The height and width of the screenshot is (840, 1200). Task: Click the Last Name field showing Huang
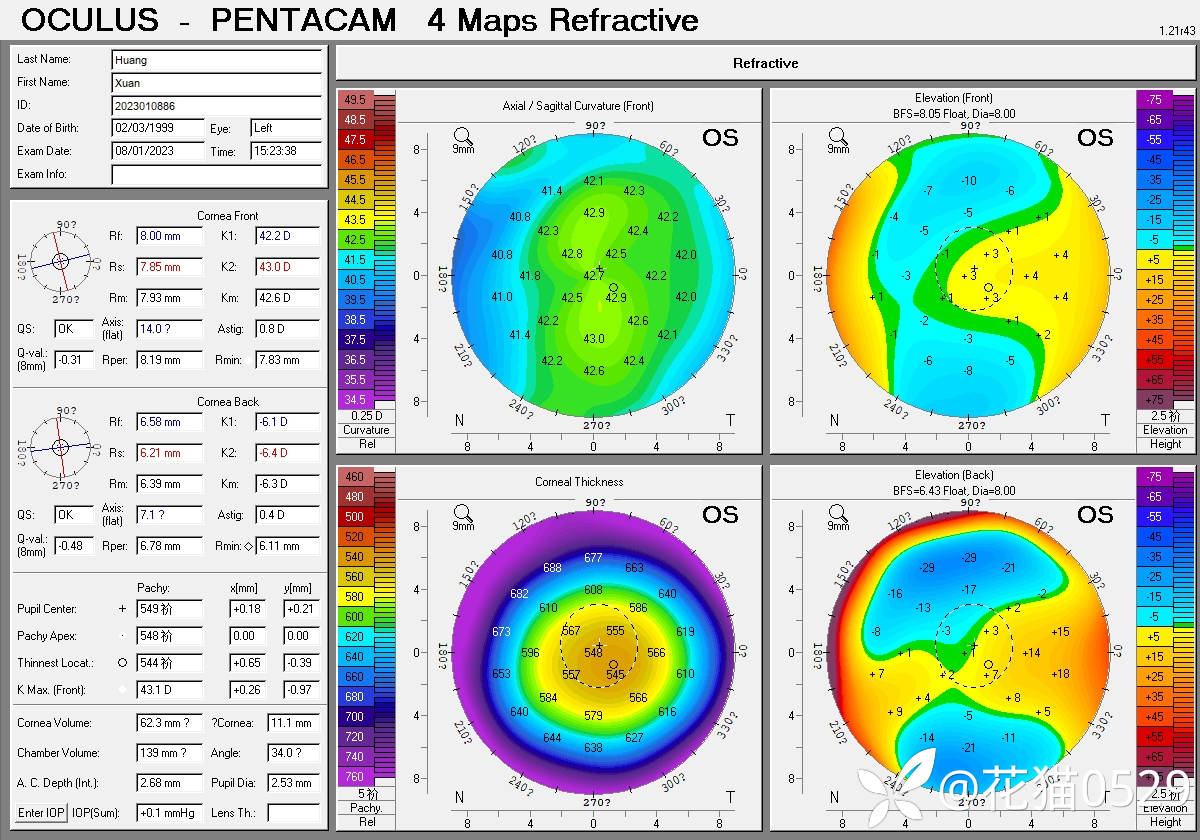tap(217, 60)
